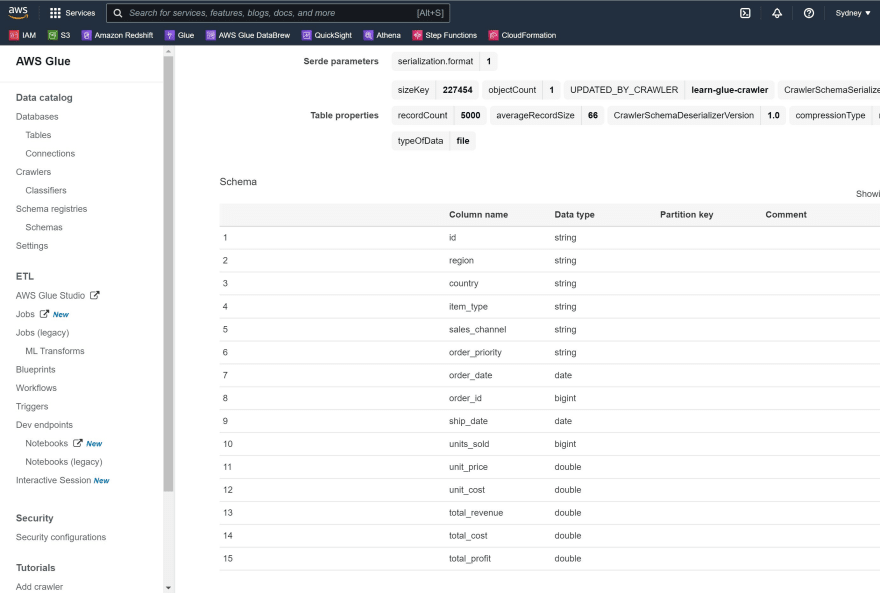This screenshot has height=593, width=880.
Task: Click the averageRecordSize property
Action: [x=535, y=116]
